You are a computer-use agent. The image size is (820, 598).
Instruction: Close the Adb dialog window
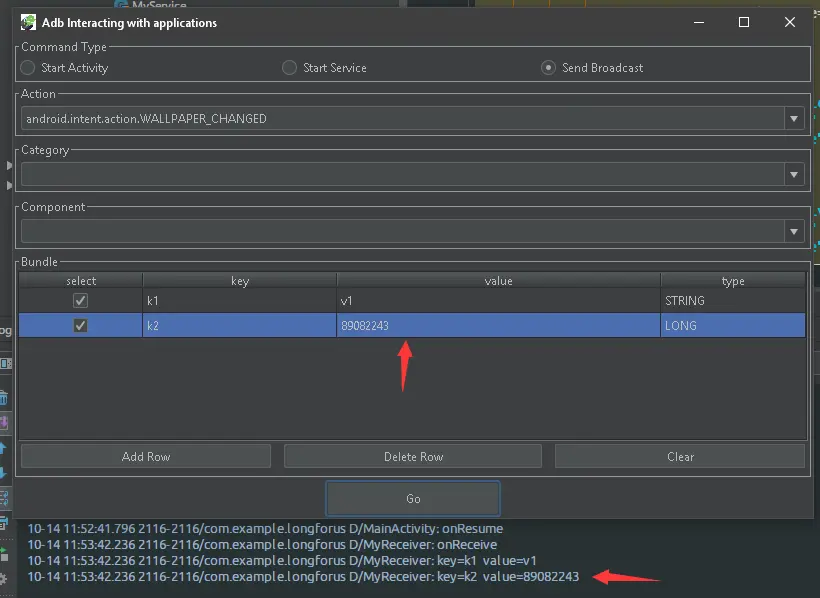coord(790,22)
